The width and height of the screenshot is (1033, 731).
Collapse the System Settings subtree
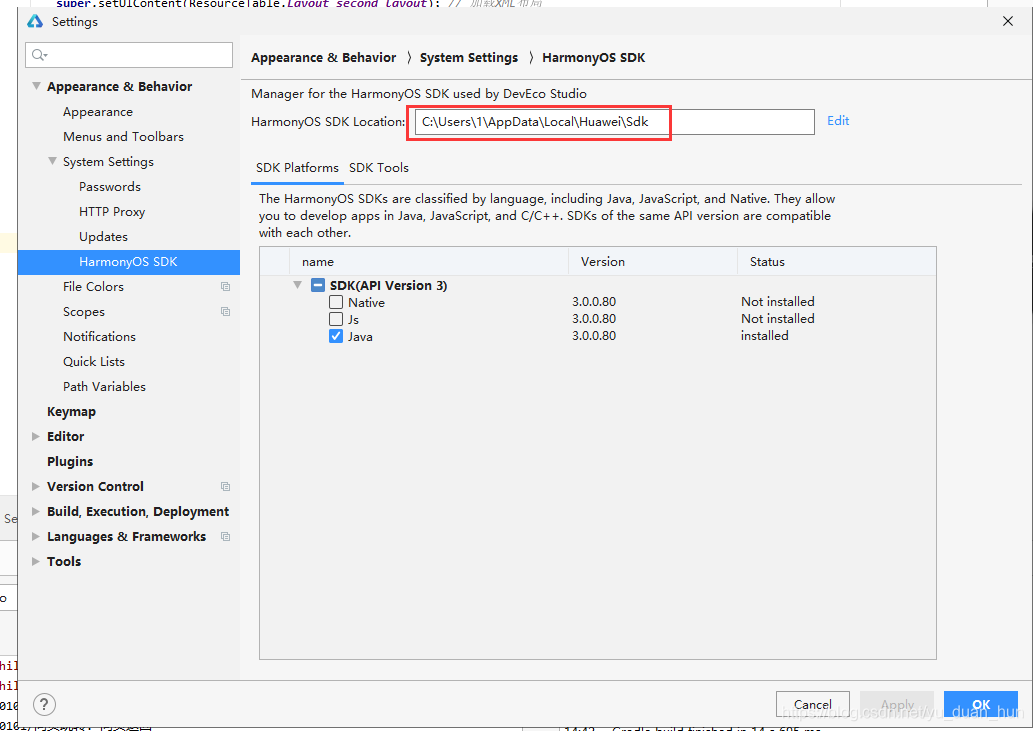point(52,161)
